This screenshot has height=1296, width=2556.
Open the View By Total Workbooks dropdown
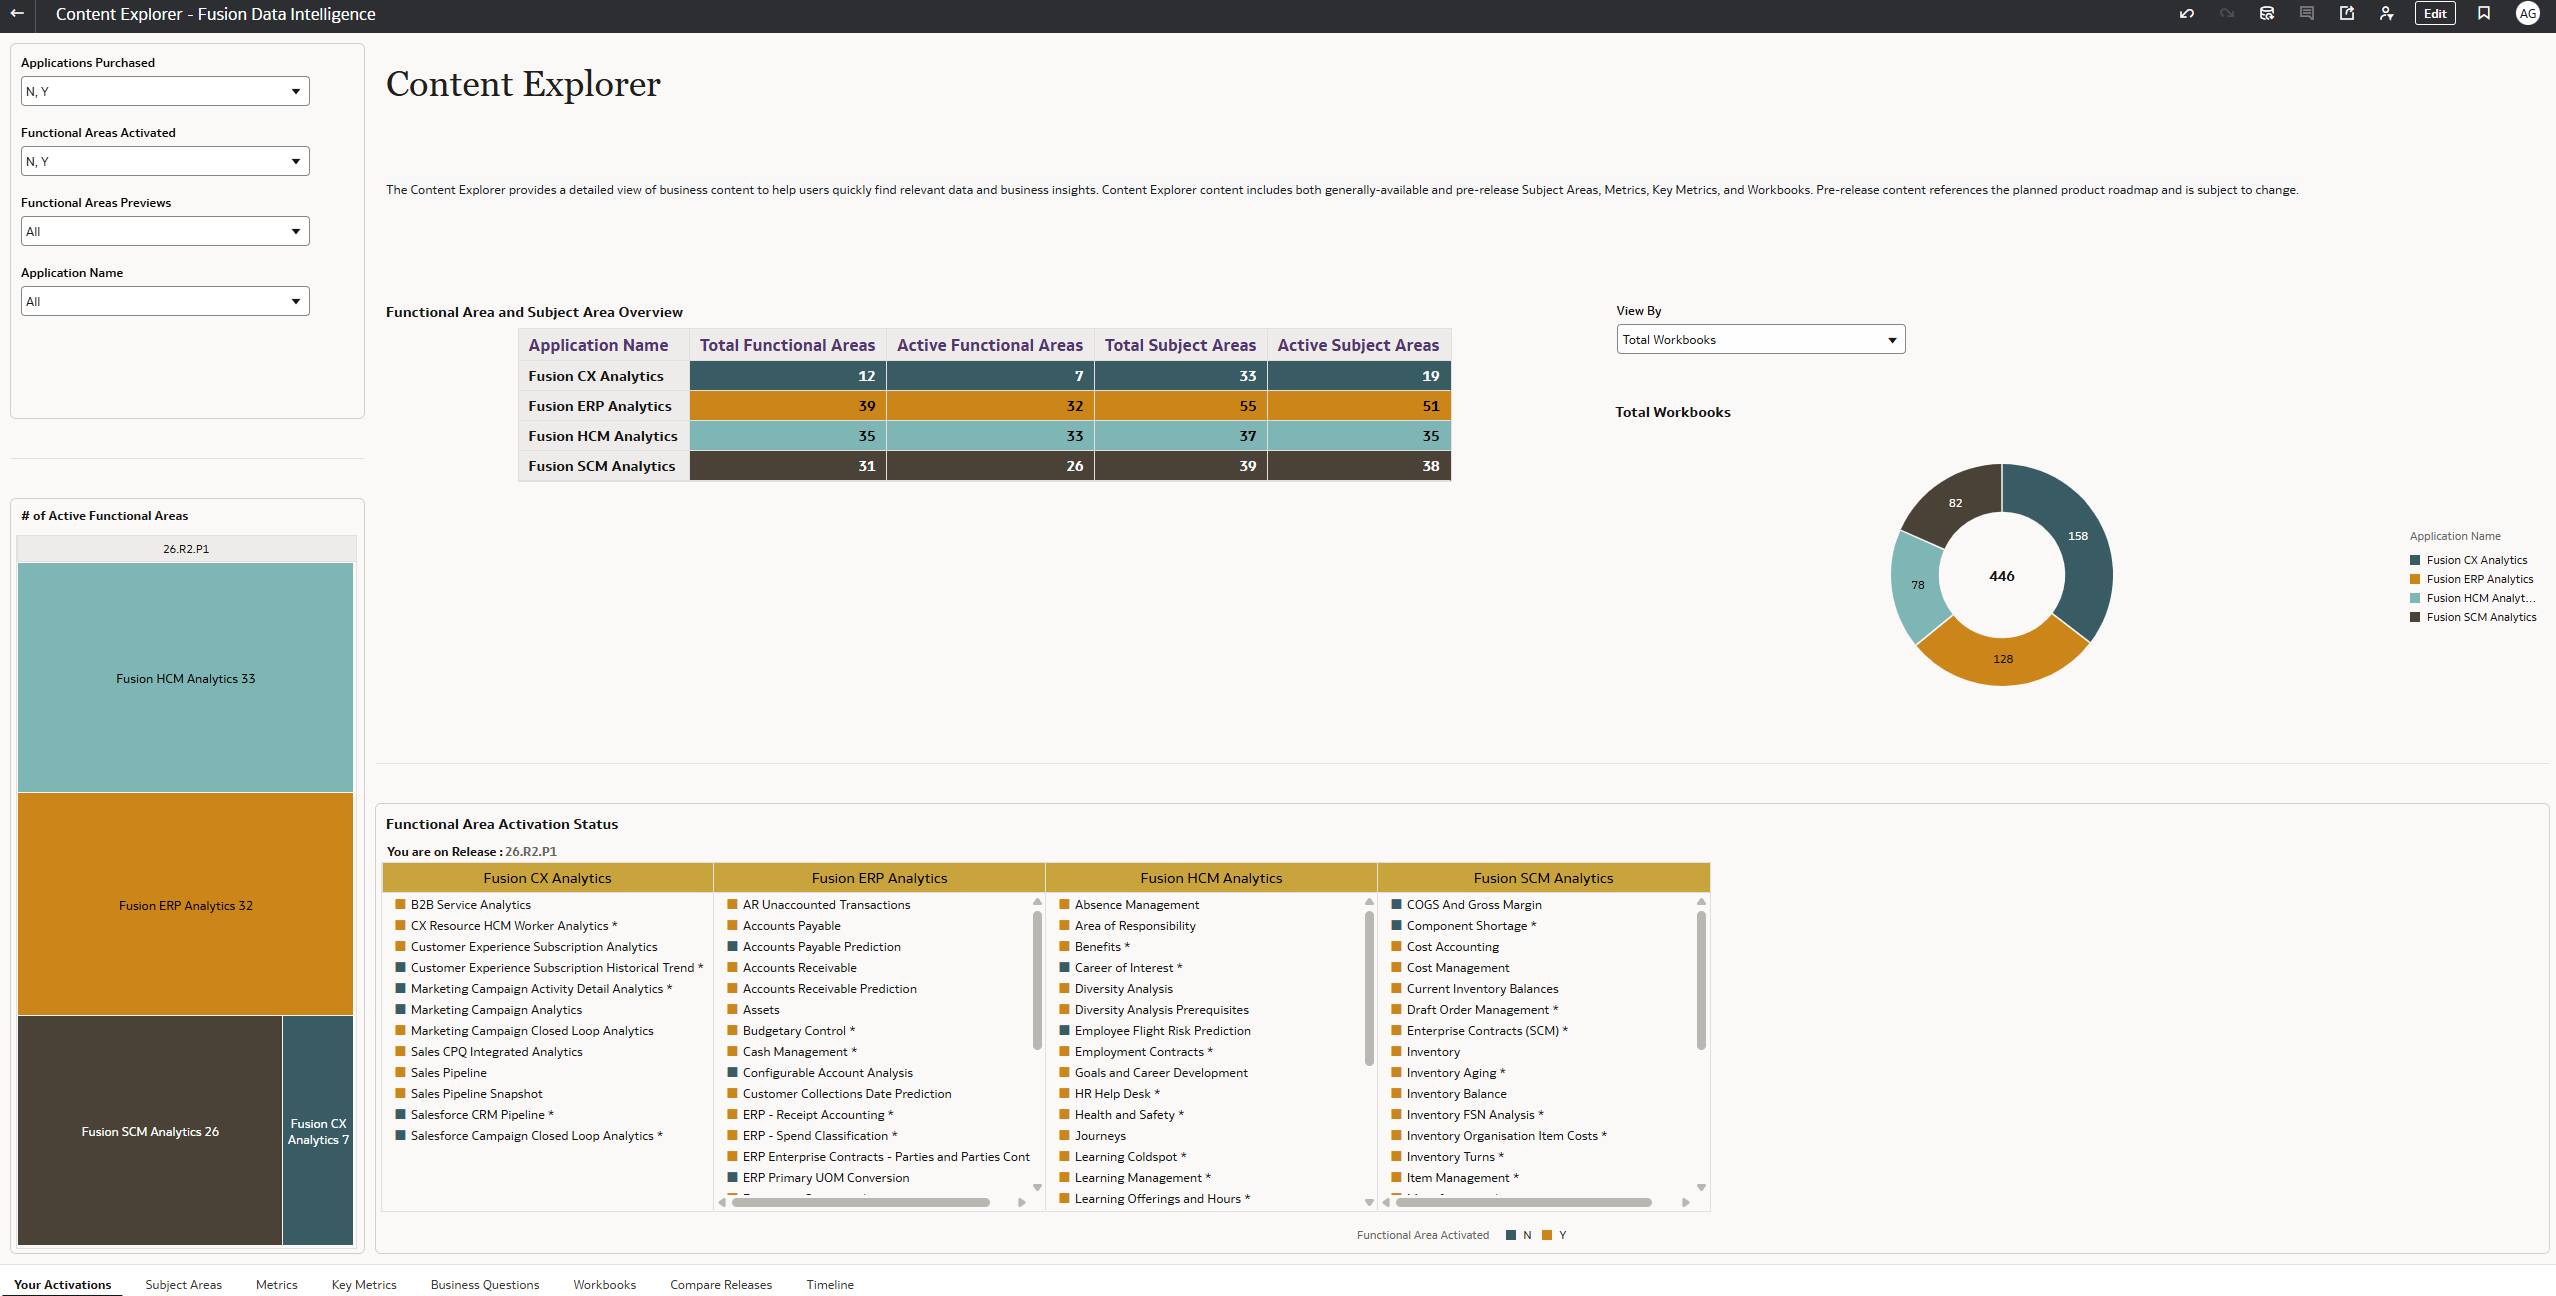click(x=1760, y=340)
